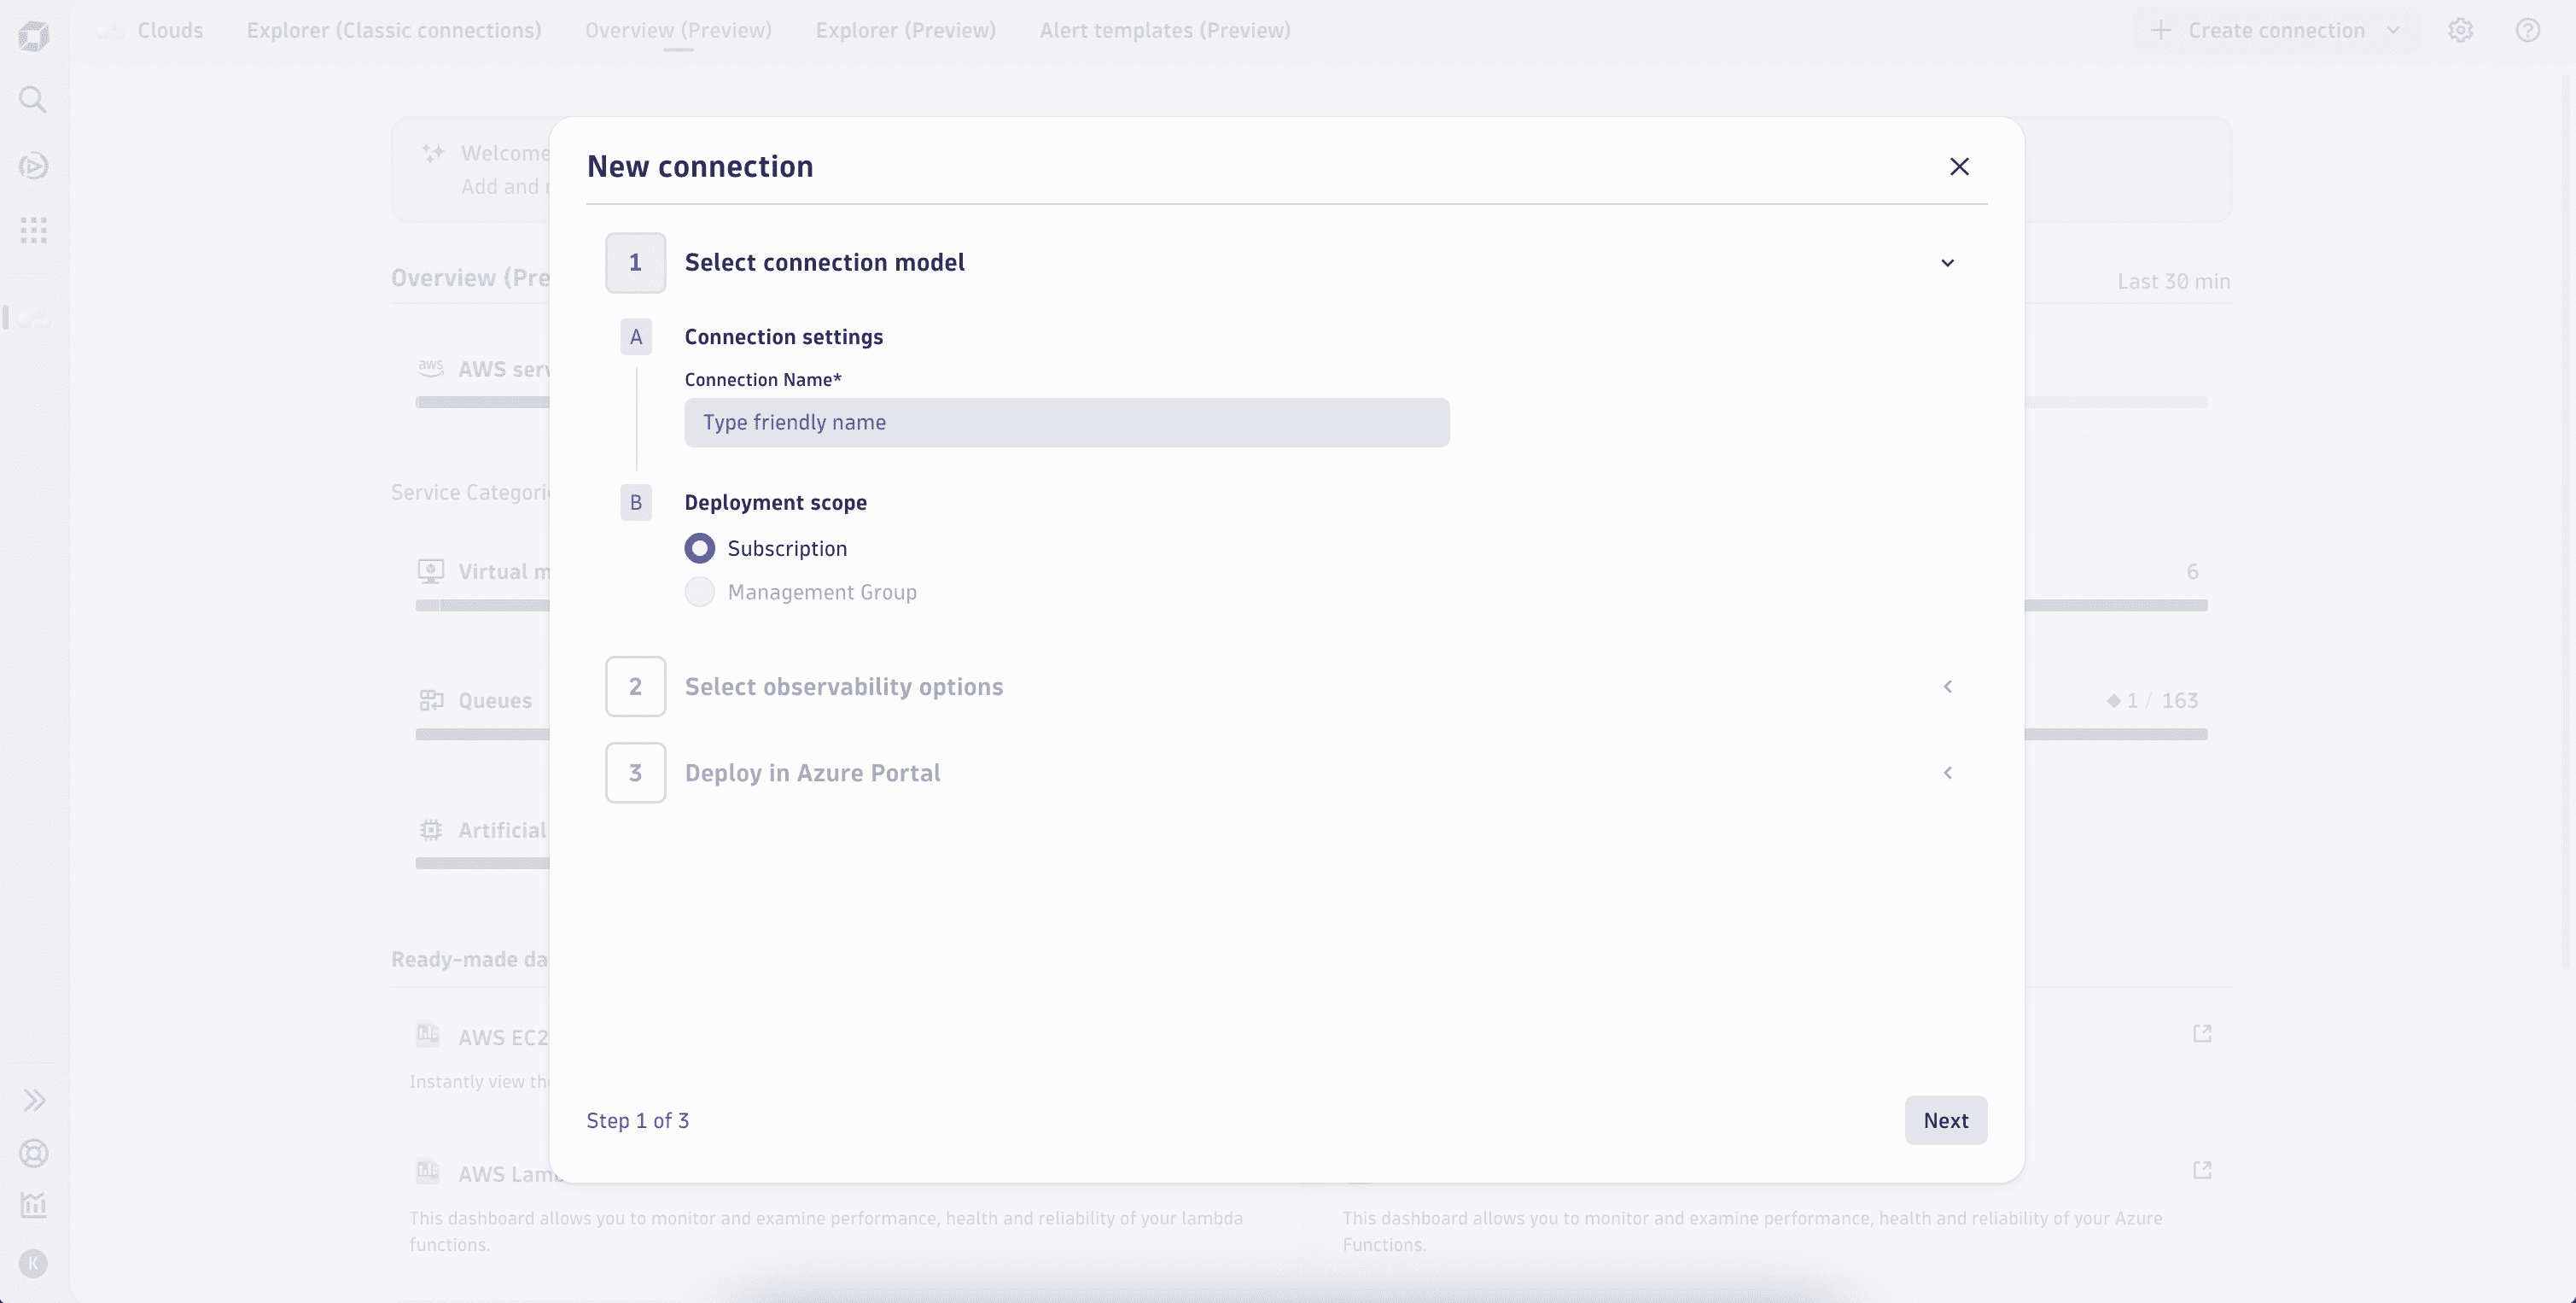Click the Next button
This screenshot has width=2576, height=1303.
point(1945,1120)
